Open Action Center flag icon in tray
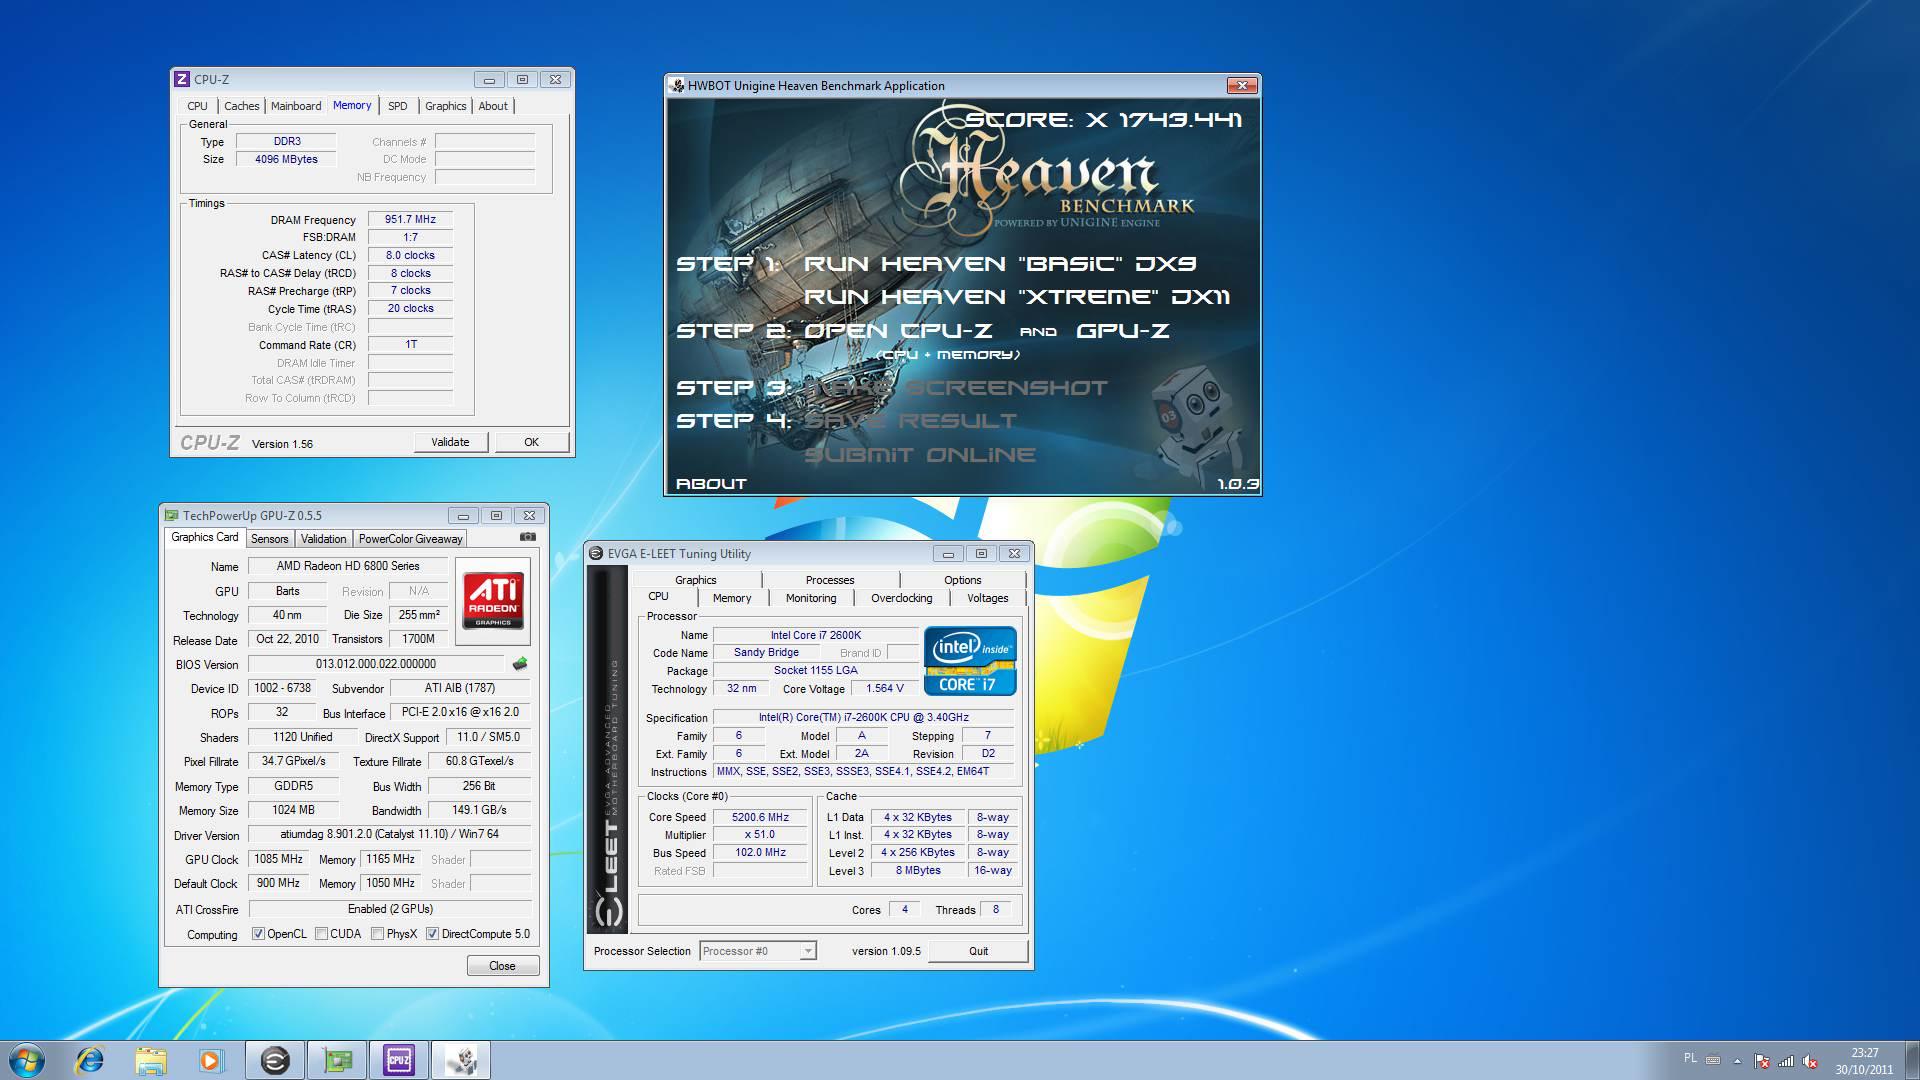Screen dimensions: 1920x1080 (x=1762, y=1061)
